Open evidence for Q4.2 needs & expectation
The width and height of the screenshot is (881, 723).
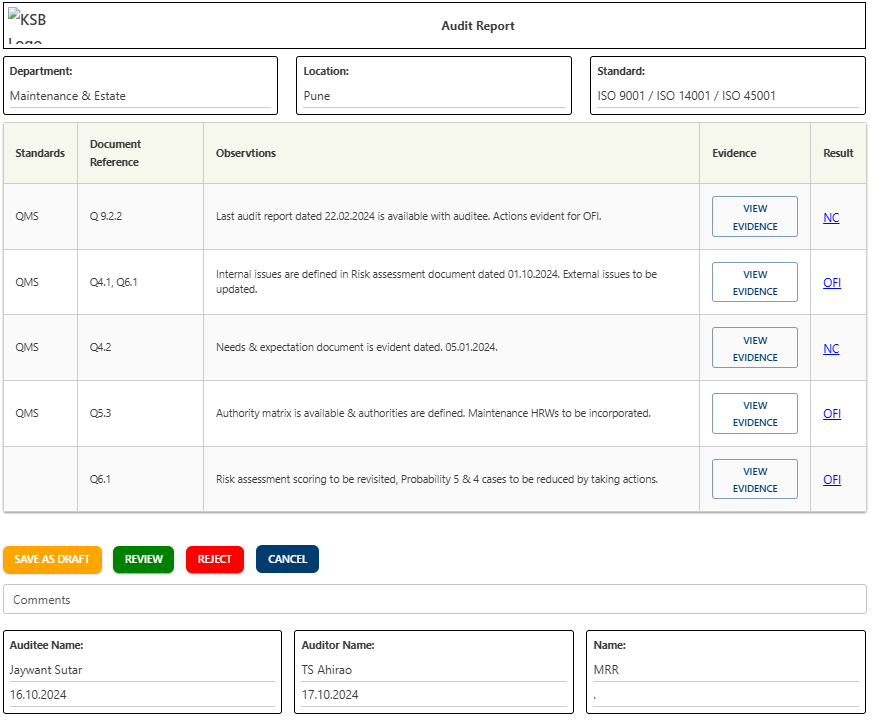pos(754,348)
